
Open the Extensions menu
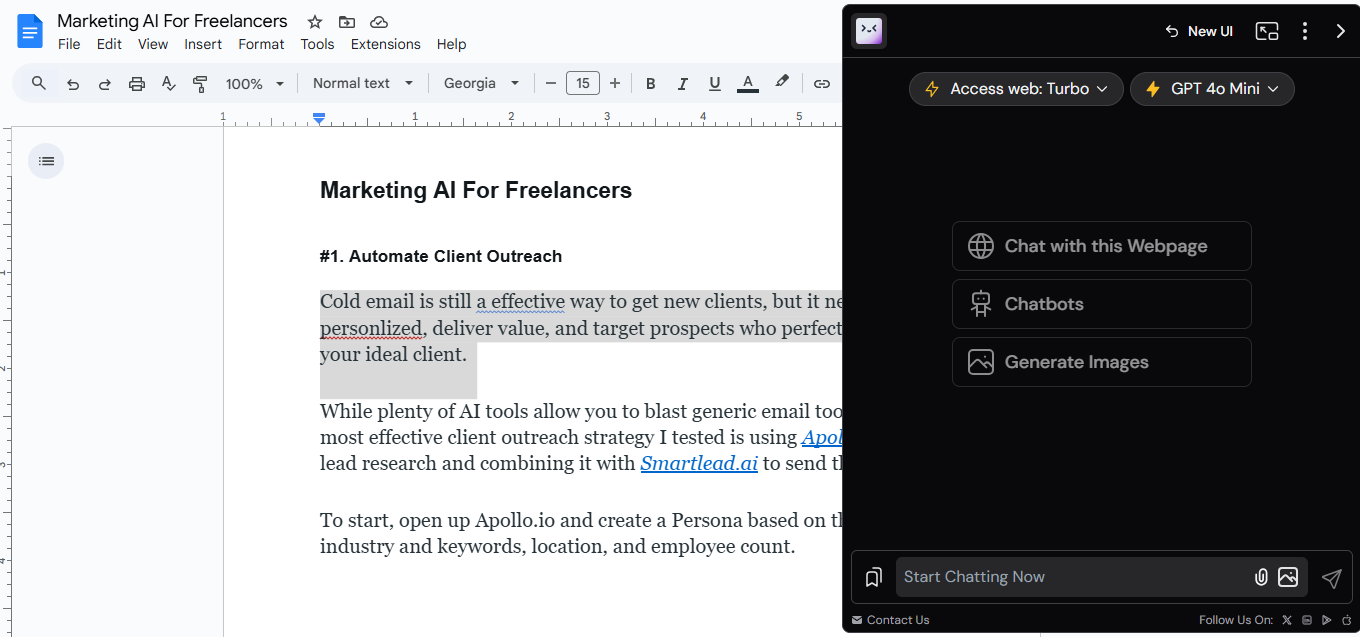[385, 44]
